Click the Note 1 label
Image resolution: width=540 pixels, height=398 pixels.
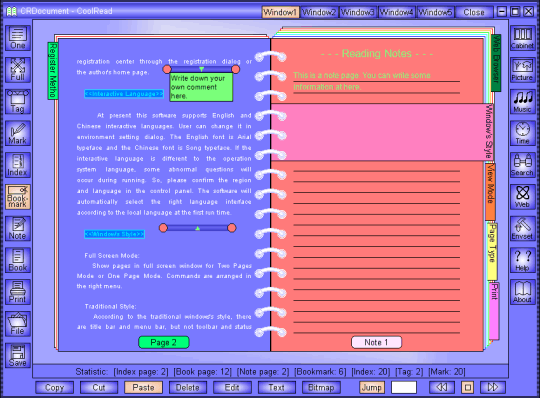click(x=376, y=342)
